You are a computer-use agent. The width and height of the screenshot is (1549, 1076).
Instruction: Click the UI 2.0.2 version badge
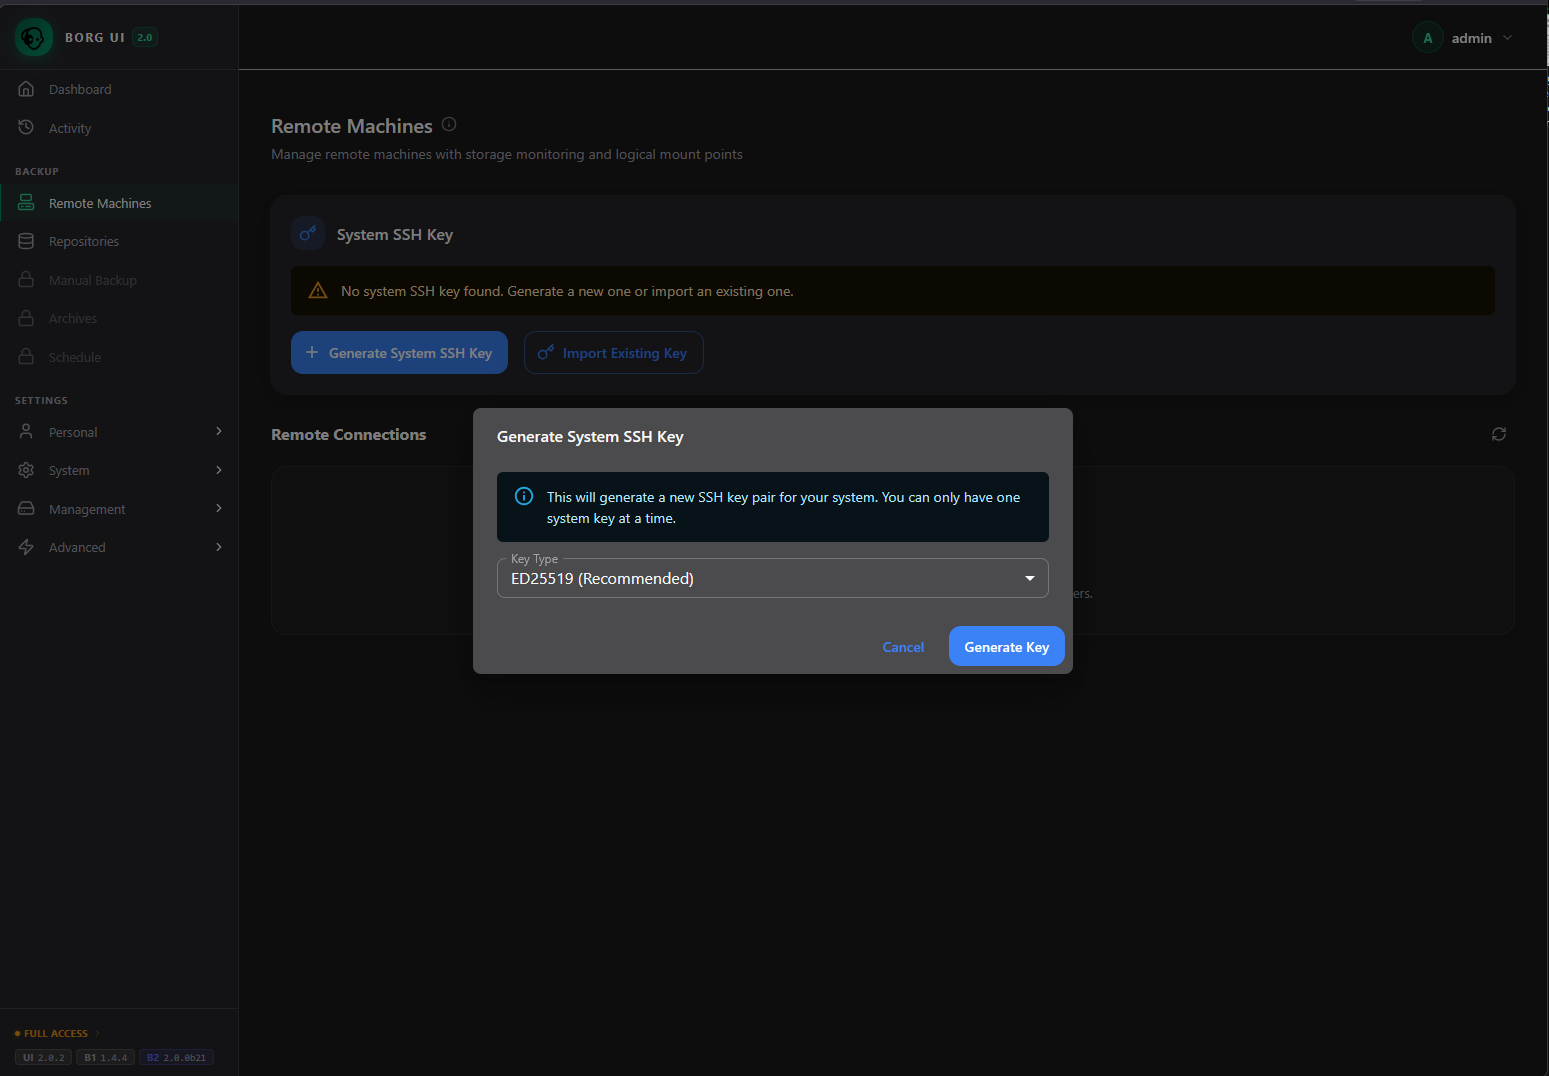(42, 1057)
